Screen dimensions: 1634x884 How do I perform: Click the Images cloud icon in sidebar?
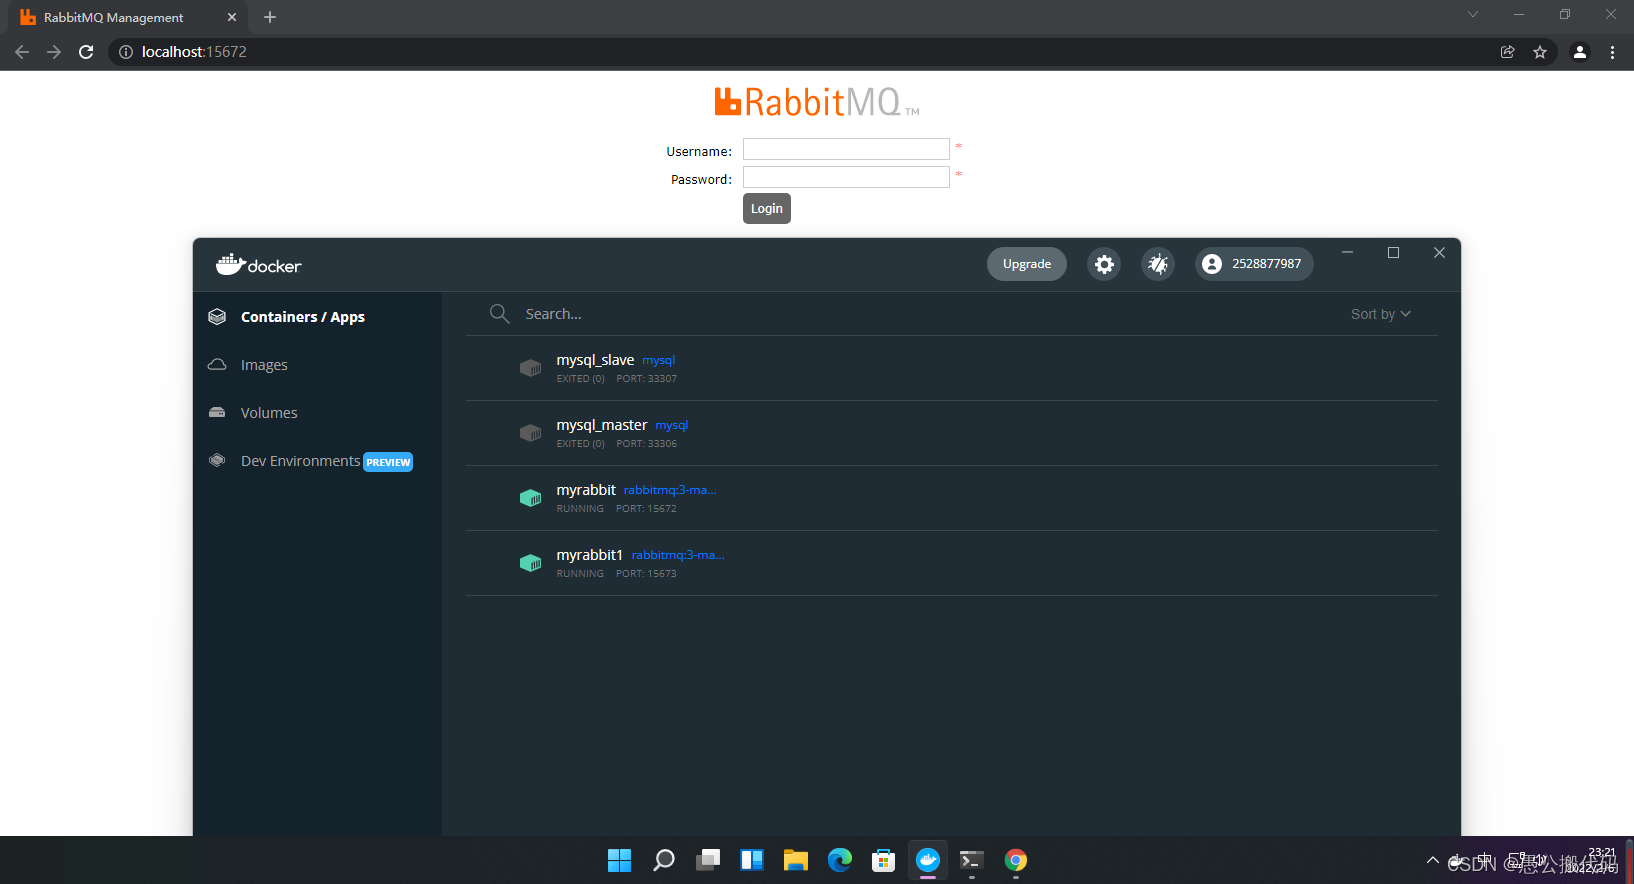click(x=217, y=365)
